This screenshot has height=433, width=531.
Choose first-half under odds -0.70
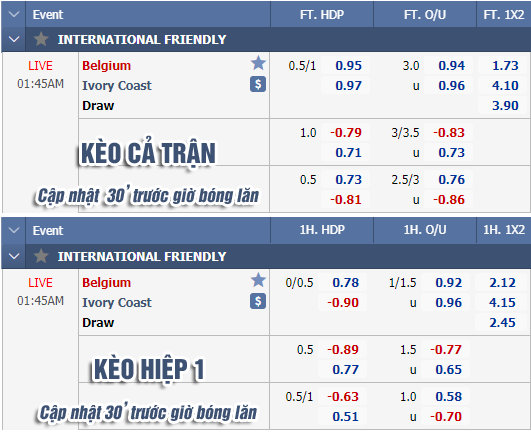[x=446, y=416]
